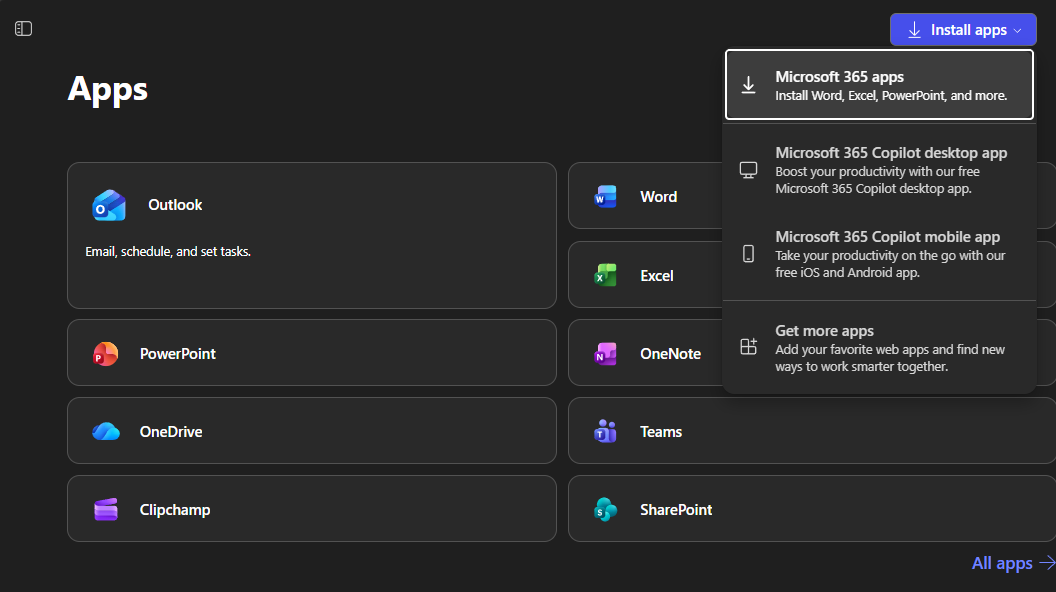The width and height of the screenshot is (1056, 592).
Task: Click the download arrow icon in Install apps button
Action: coord(914,30)
